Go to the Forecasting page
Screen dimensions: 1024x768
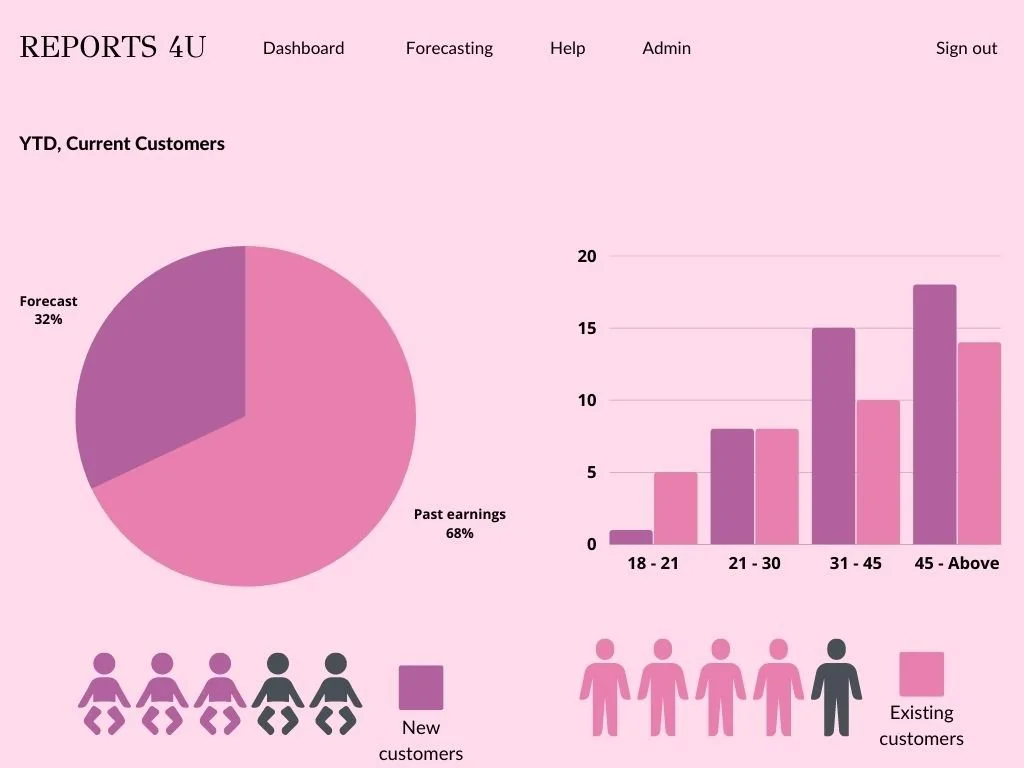(x=449, y=48)
